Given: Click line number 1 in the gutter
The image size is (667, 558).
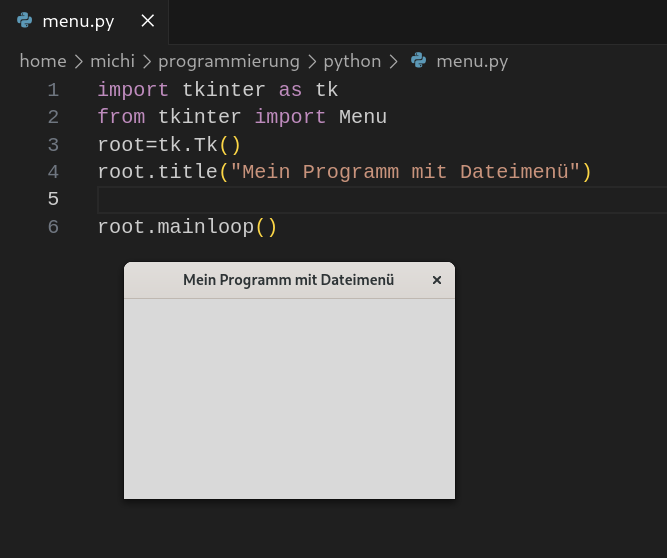Looking at the screenshot, I should pos(53,90).
